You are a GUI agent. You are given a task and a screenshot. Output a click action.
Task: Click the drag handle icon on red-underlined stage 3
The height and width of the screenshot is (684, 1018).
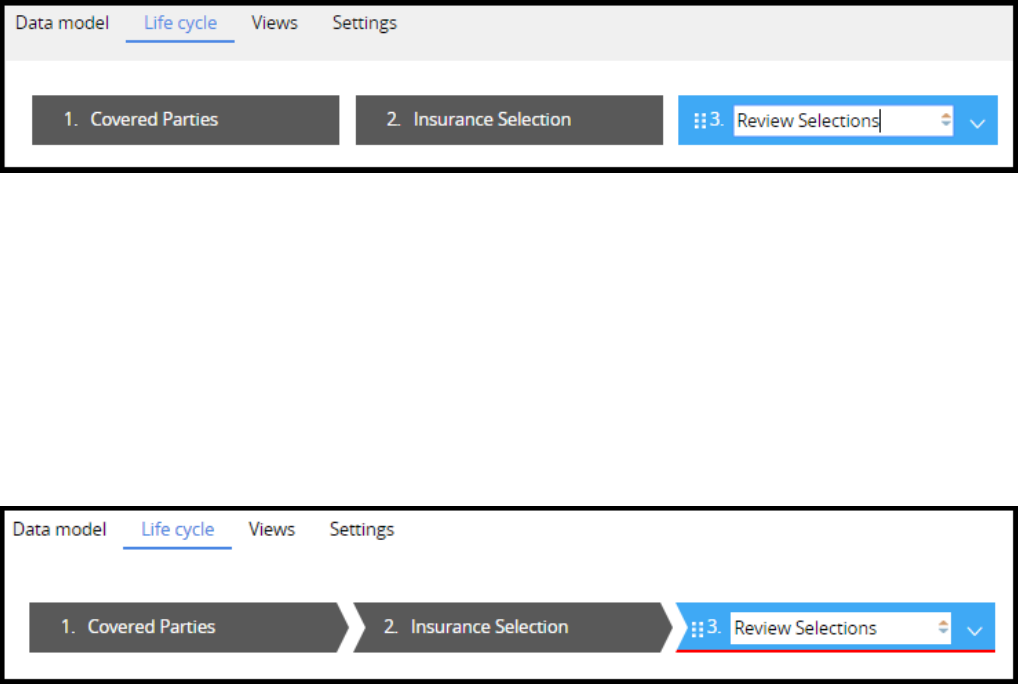point(697,629)
